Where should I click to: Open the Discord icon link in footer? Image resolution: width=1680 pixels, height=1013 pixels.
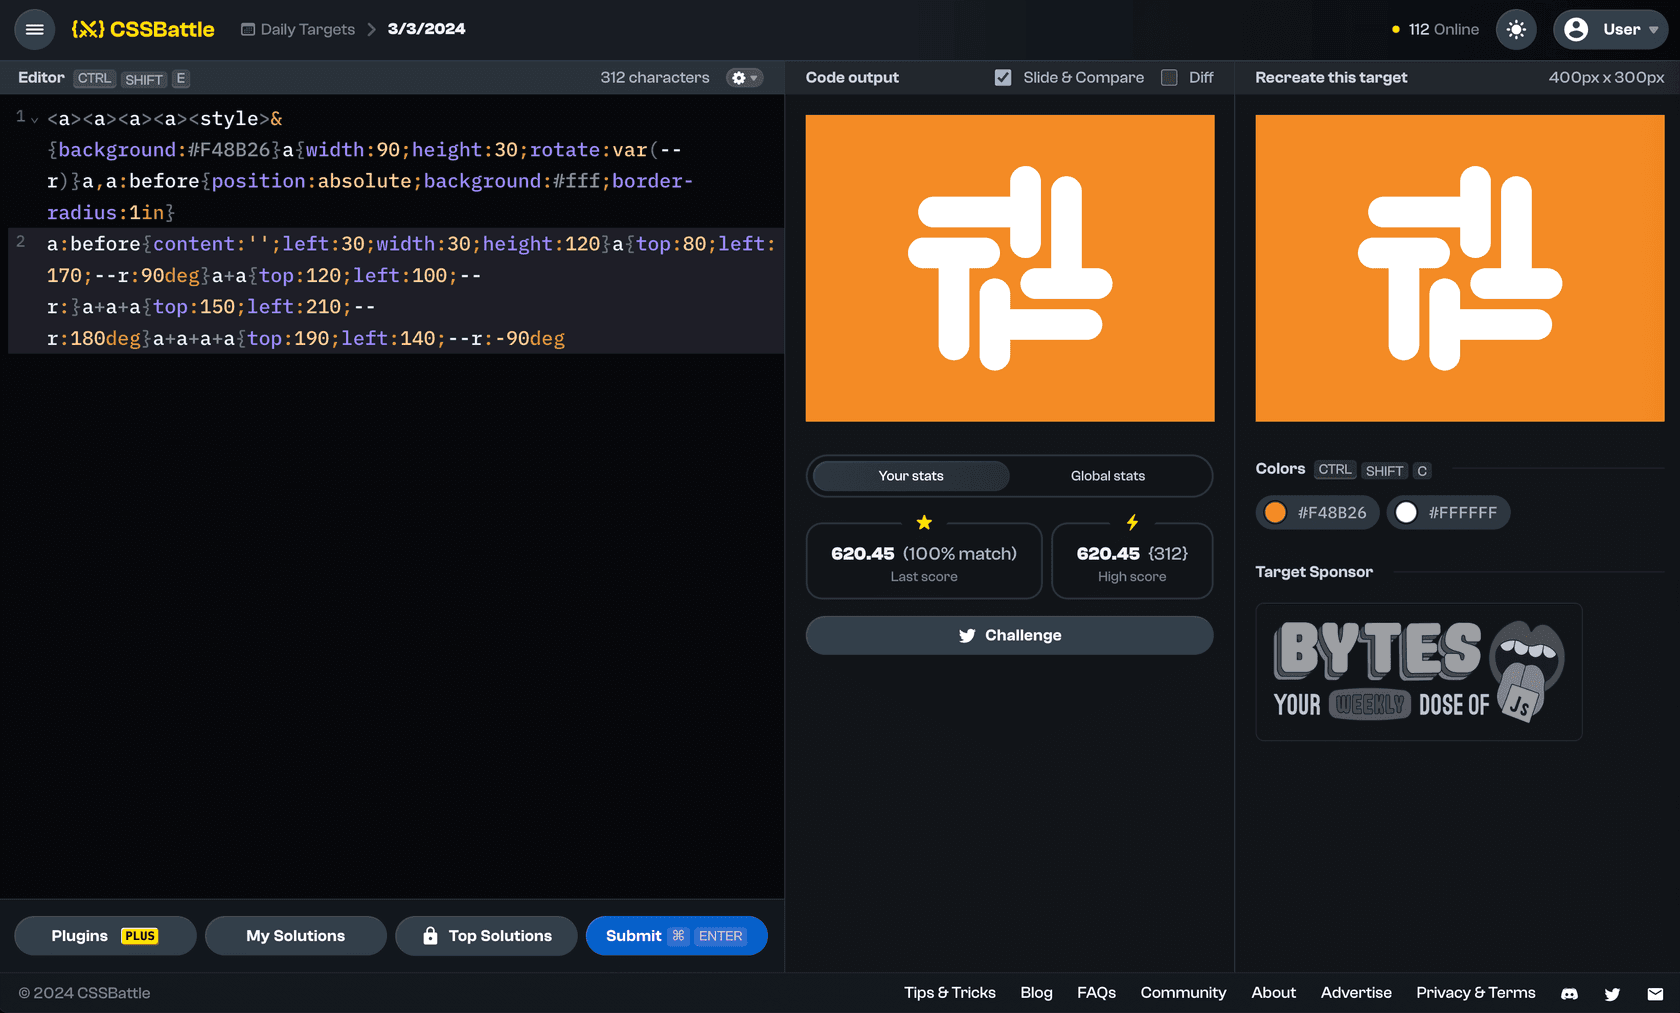point(1569,993)
